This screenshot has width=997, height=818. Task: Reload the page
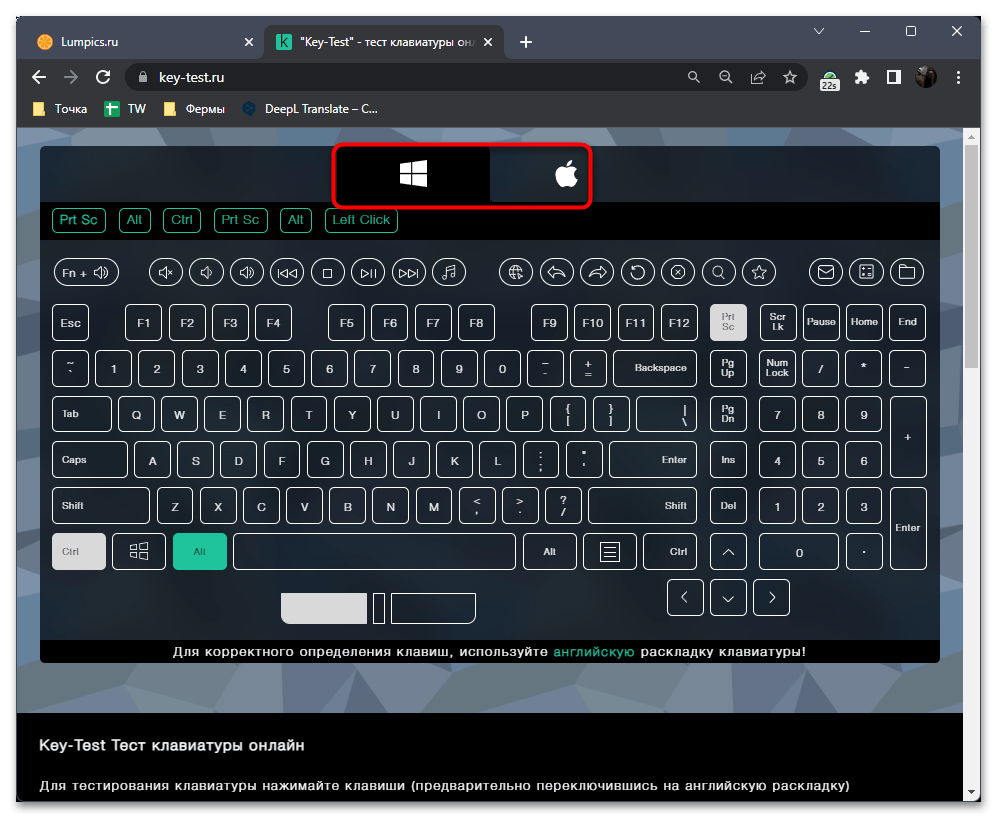[x=103, y=77]
